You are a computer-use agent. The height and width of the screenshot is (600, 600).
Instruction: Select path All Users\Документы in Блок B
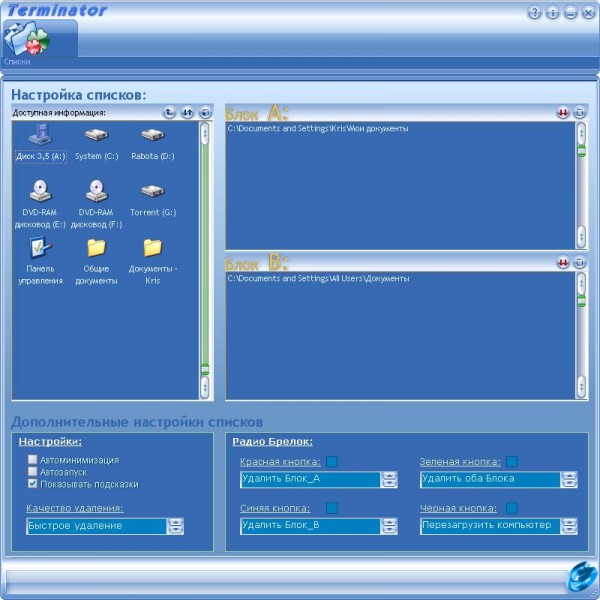(x=318, y=279)
